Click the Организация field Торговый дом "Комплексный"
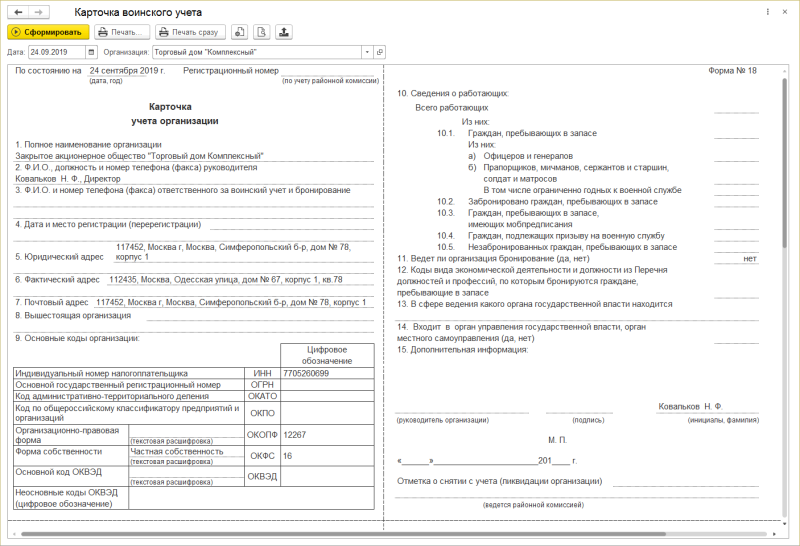 [x=257, y=52]
